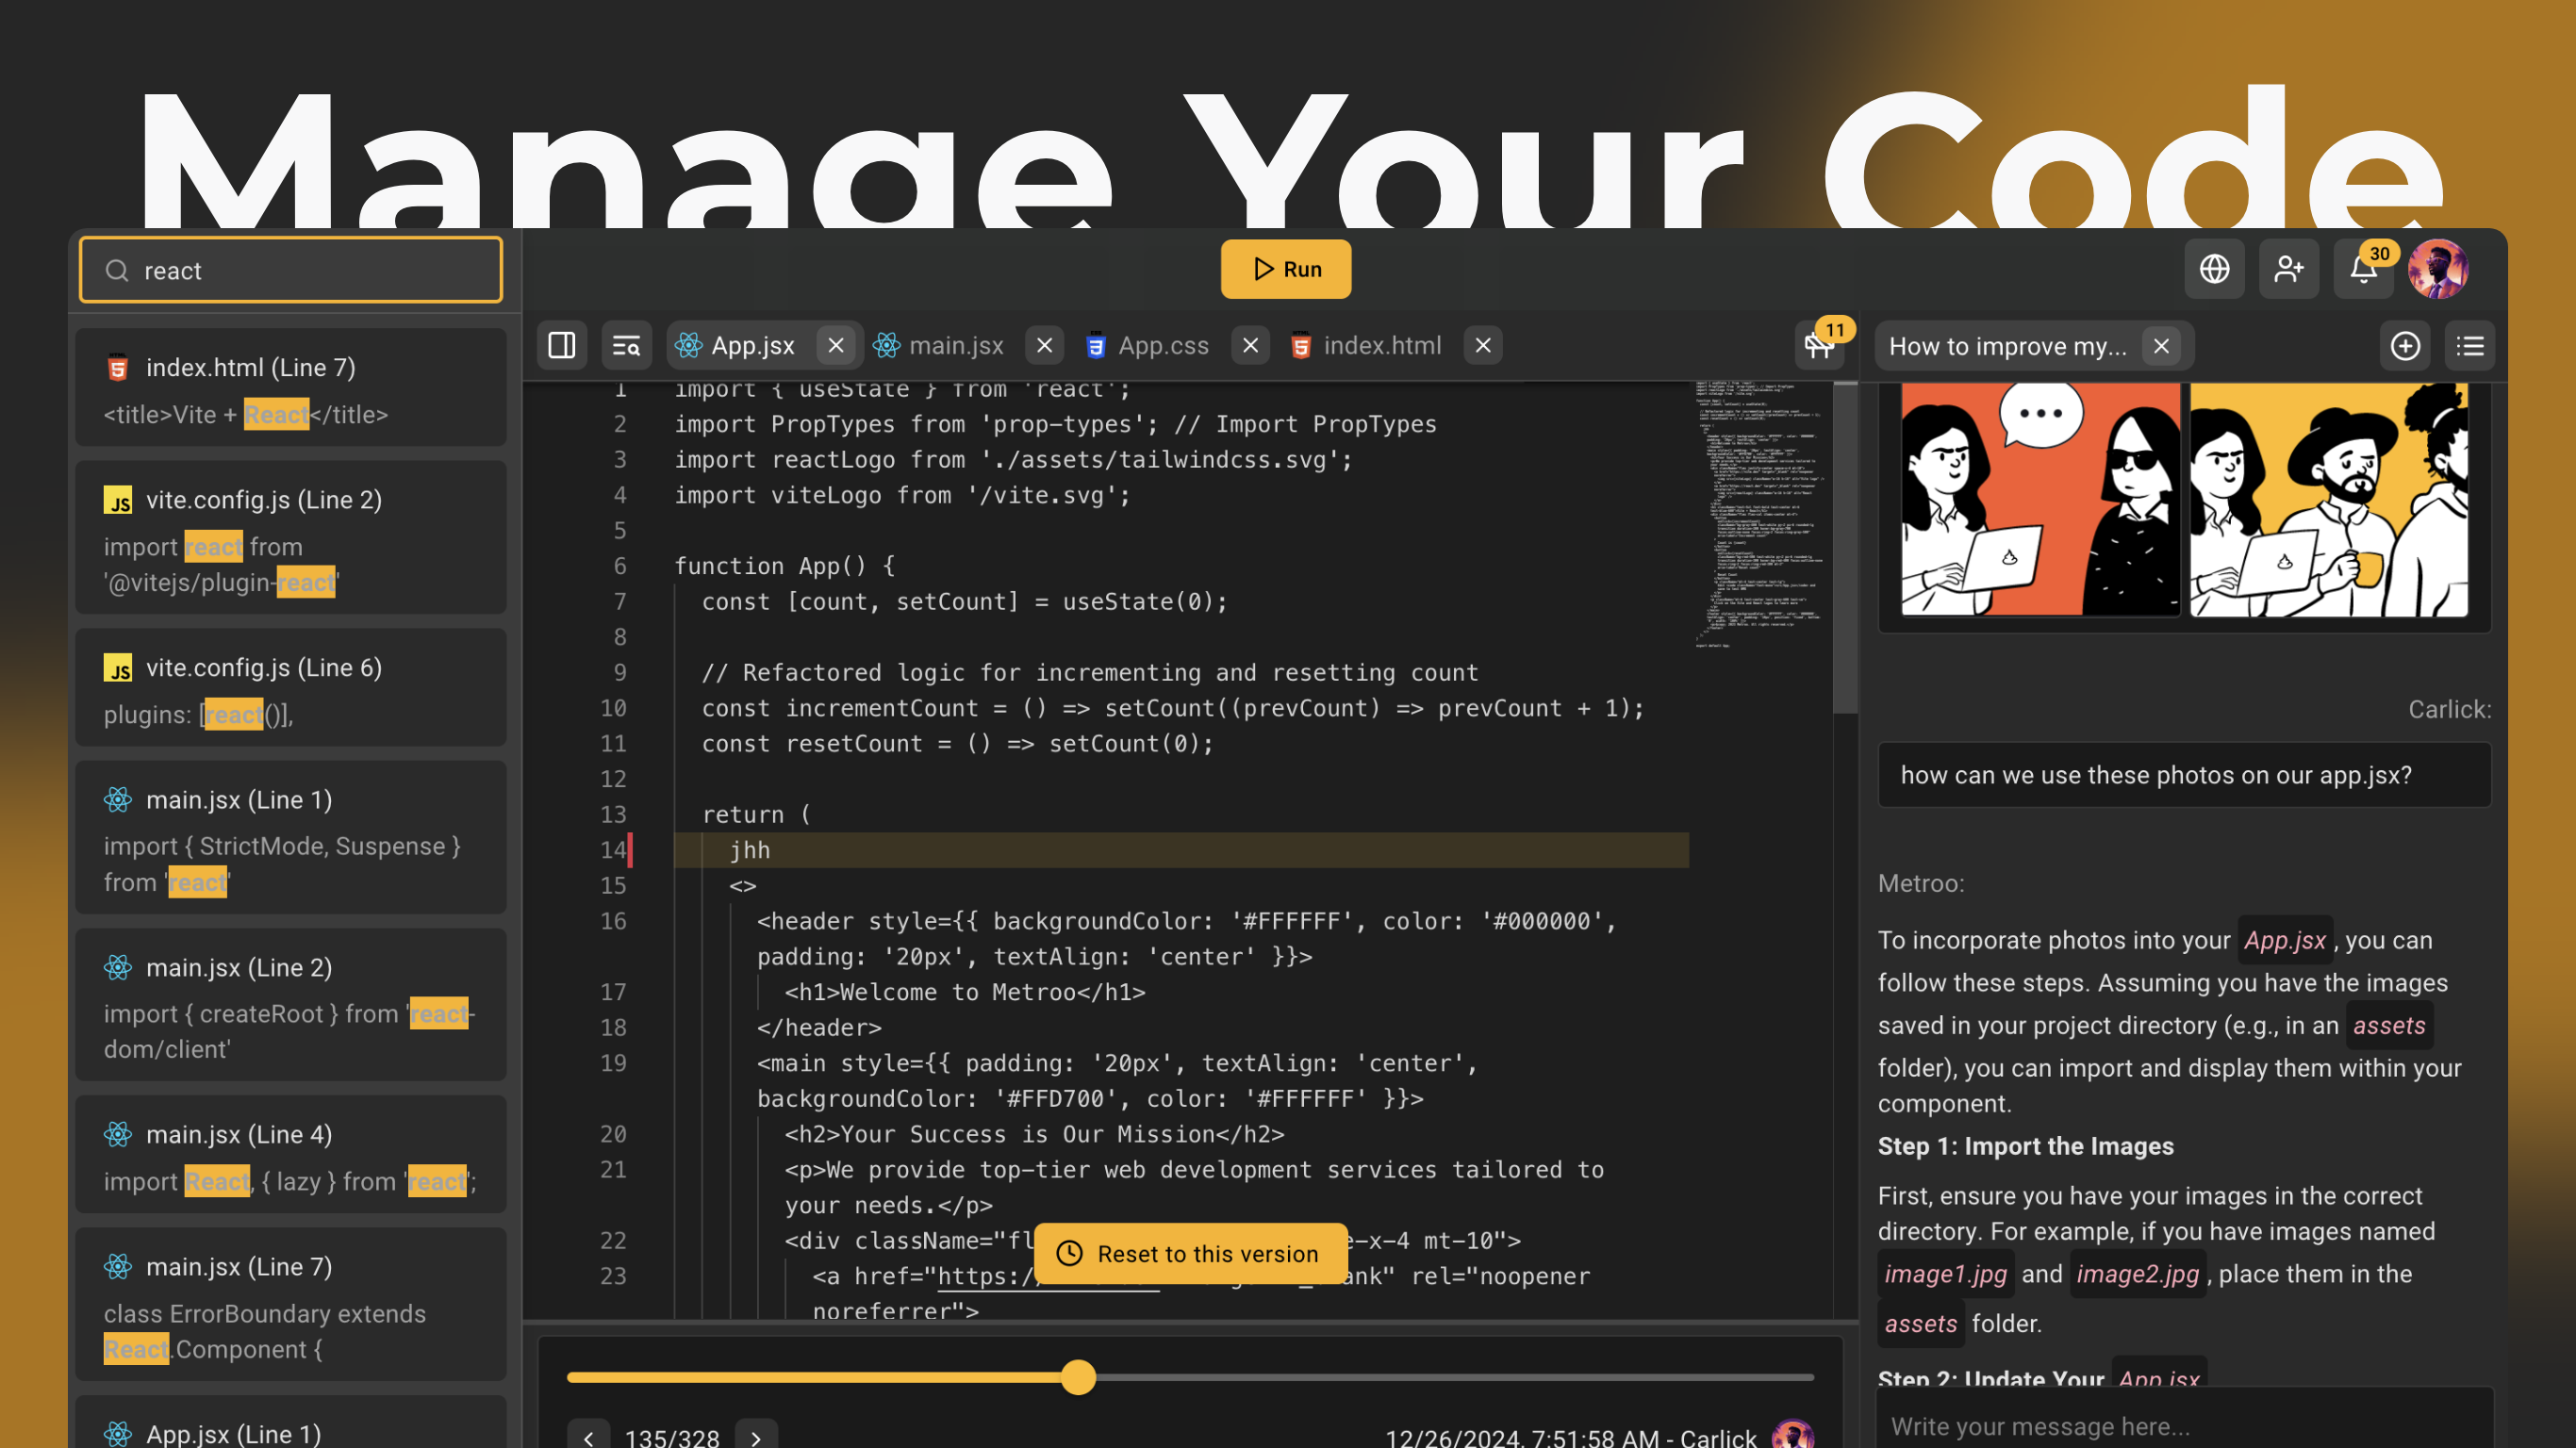Image resolution: width=2576 pixels, height=1448 pixels.
Task: Open the chat list menu icon
Action: pos(2470,346)
